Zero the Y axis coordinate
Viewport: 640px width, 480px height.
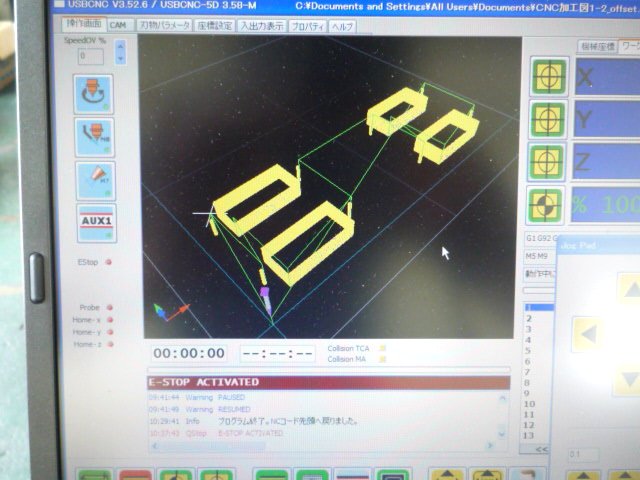(x=547, y=120)
